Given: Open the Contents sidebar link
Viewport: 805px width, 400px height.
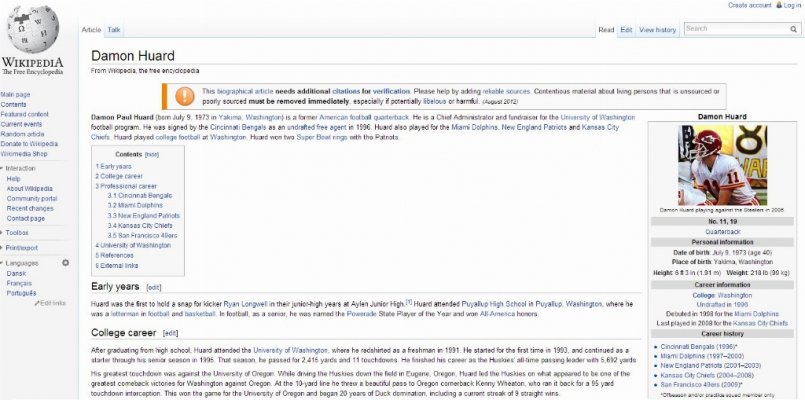Looking at the screenshot, I should (13, 104).
